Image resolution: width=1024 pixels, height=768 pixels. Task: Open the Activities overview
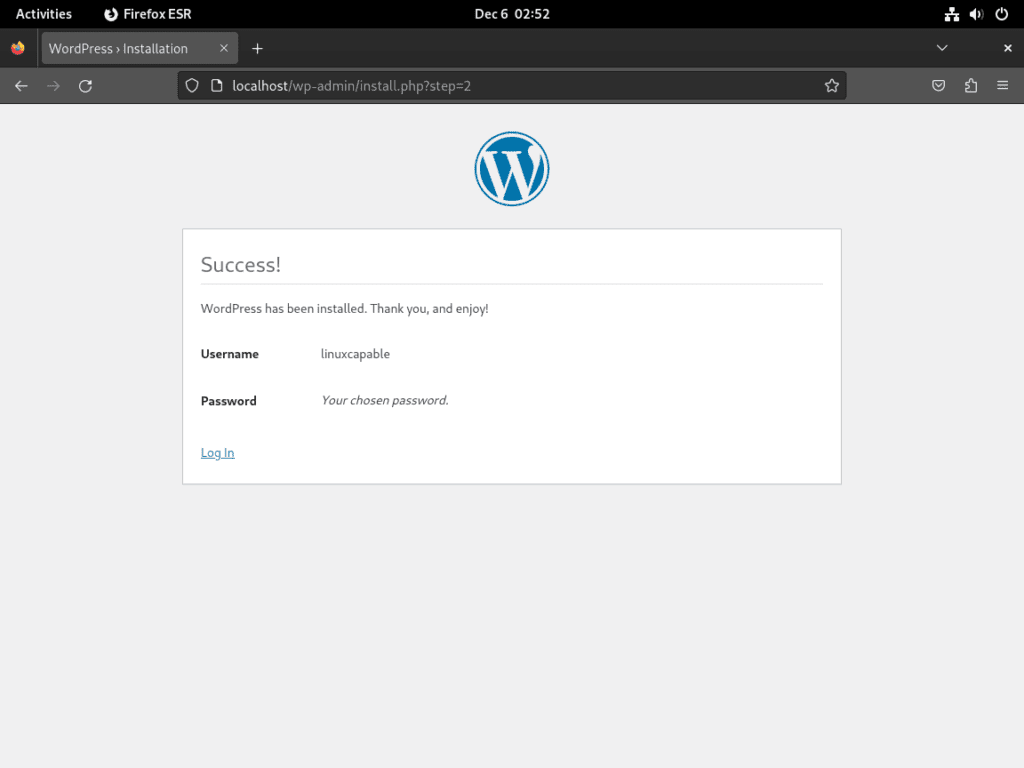point(43,13)
